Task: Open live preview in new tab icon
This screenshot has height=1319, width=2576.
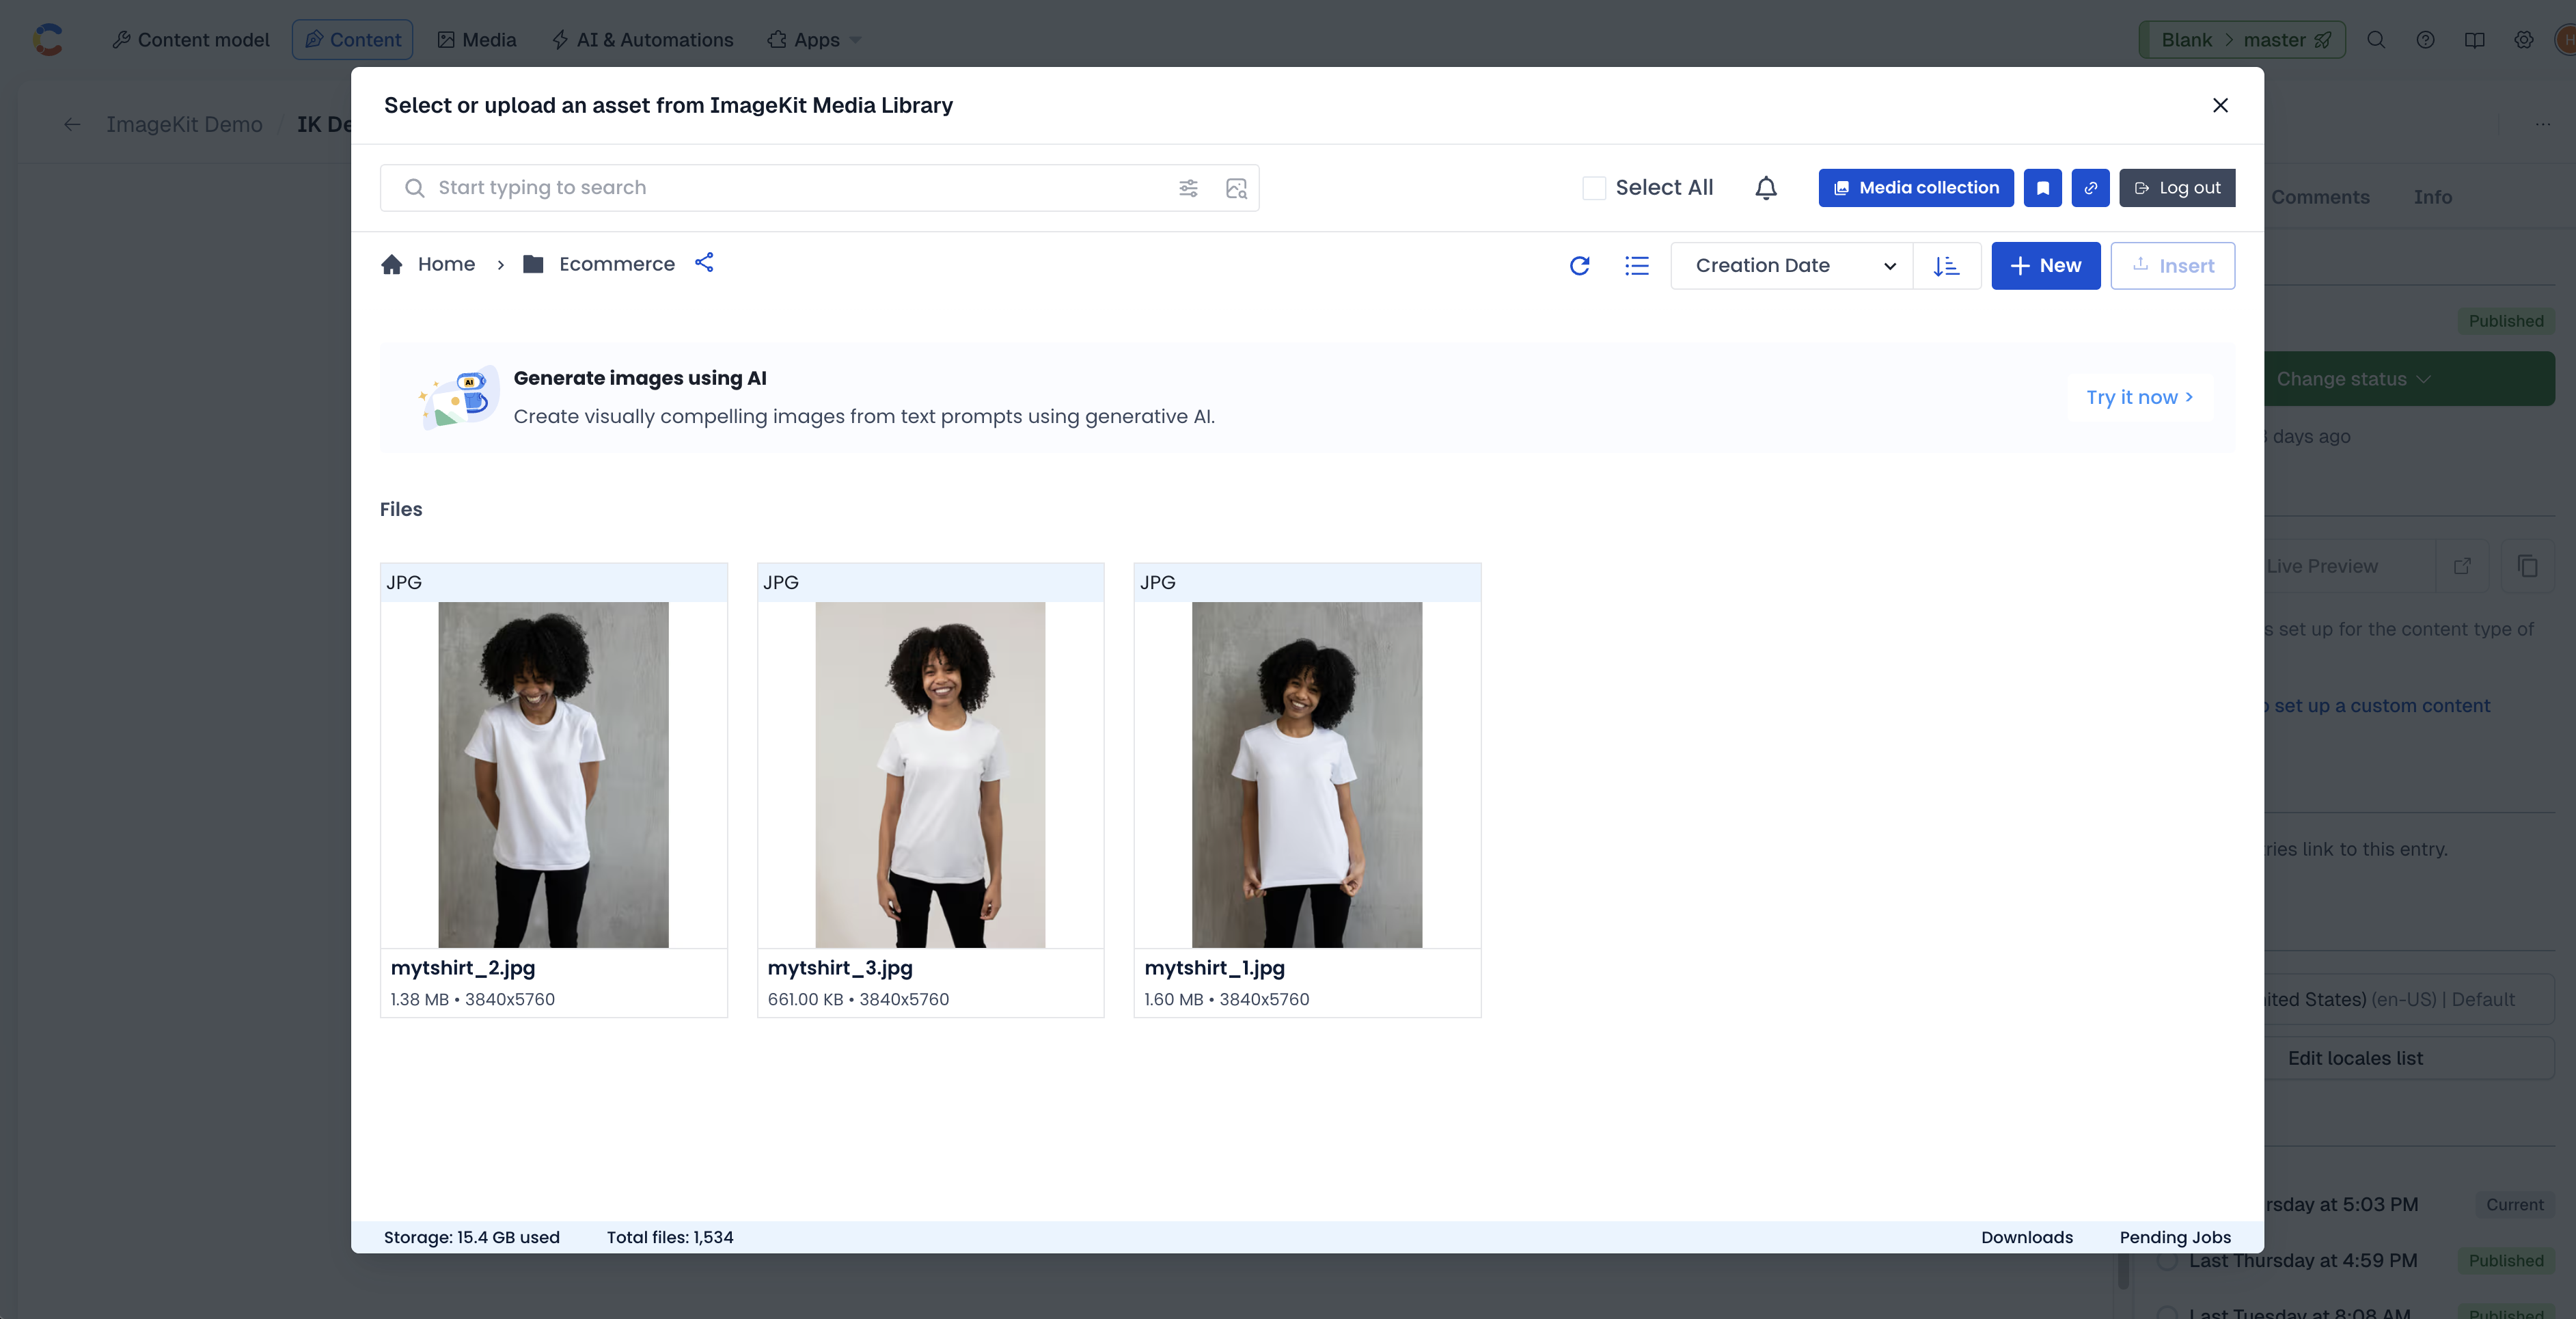Action: coord(2462,566)
